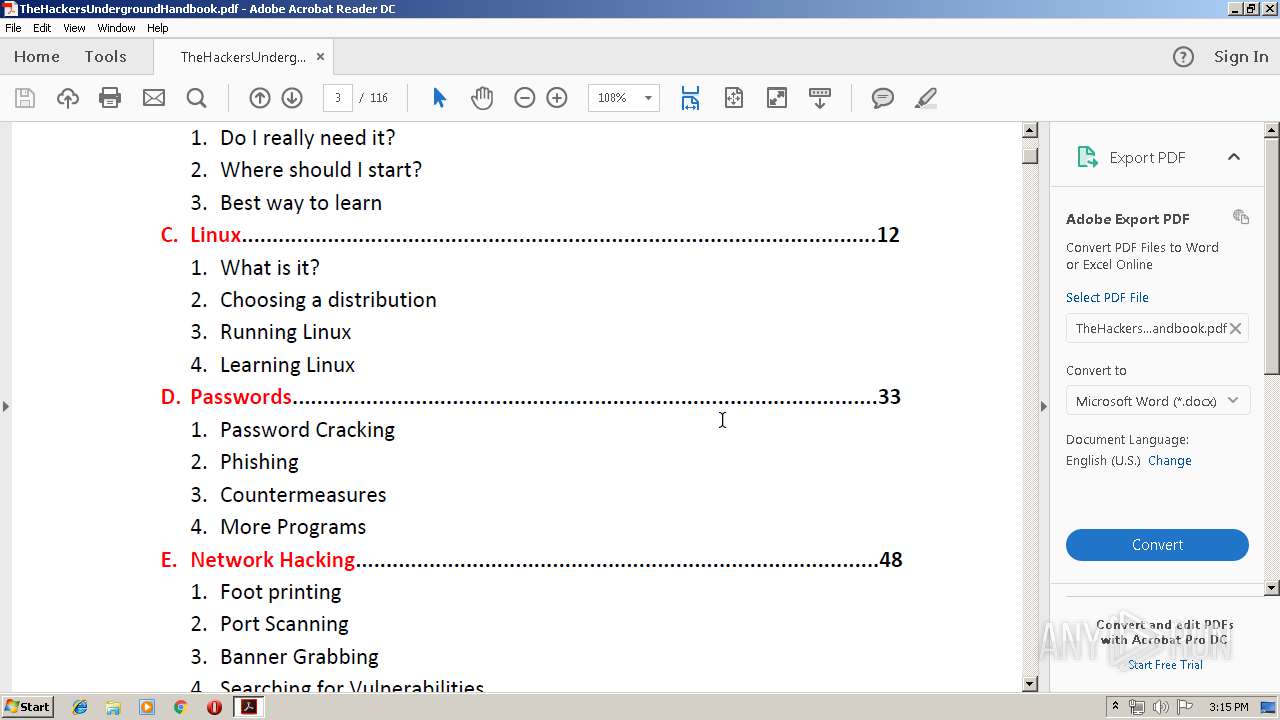Image resolution: width=1280 pixels, height=720 pixels.
Task: Click the Adobe Acrobat taskbar button
Action: tap(248, 707)
